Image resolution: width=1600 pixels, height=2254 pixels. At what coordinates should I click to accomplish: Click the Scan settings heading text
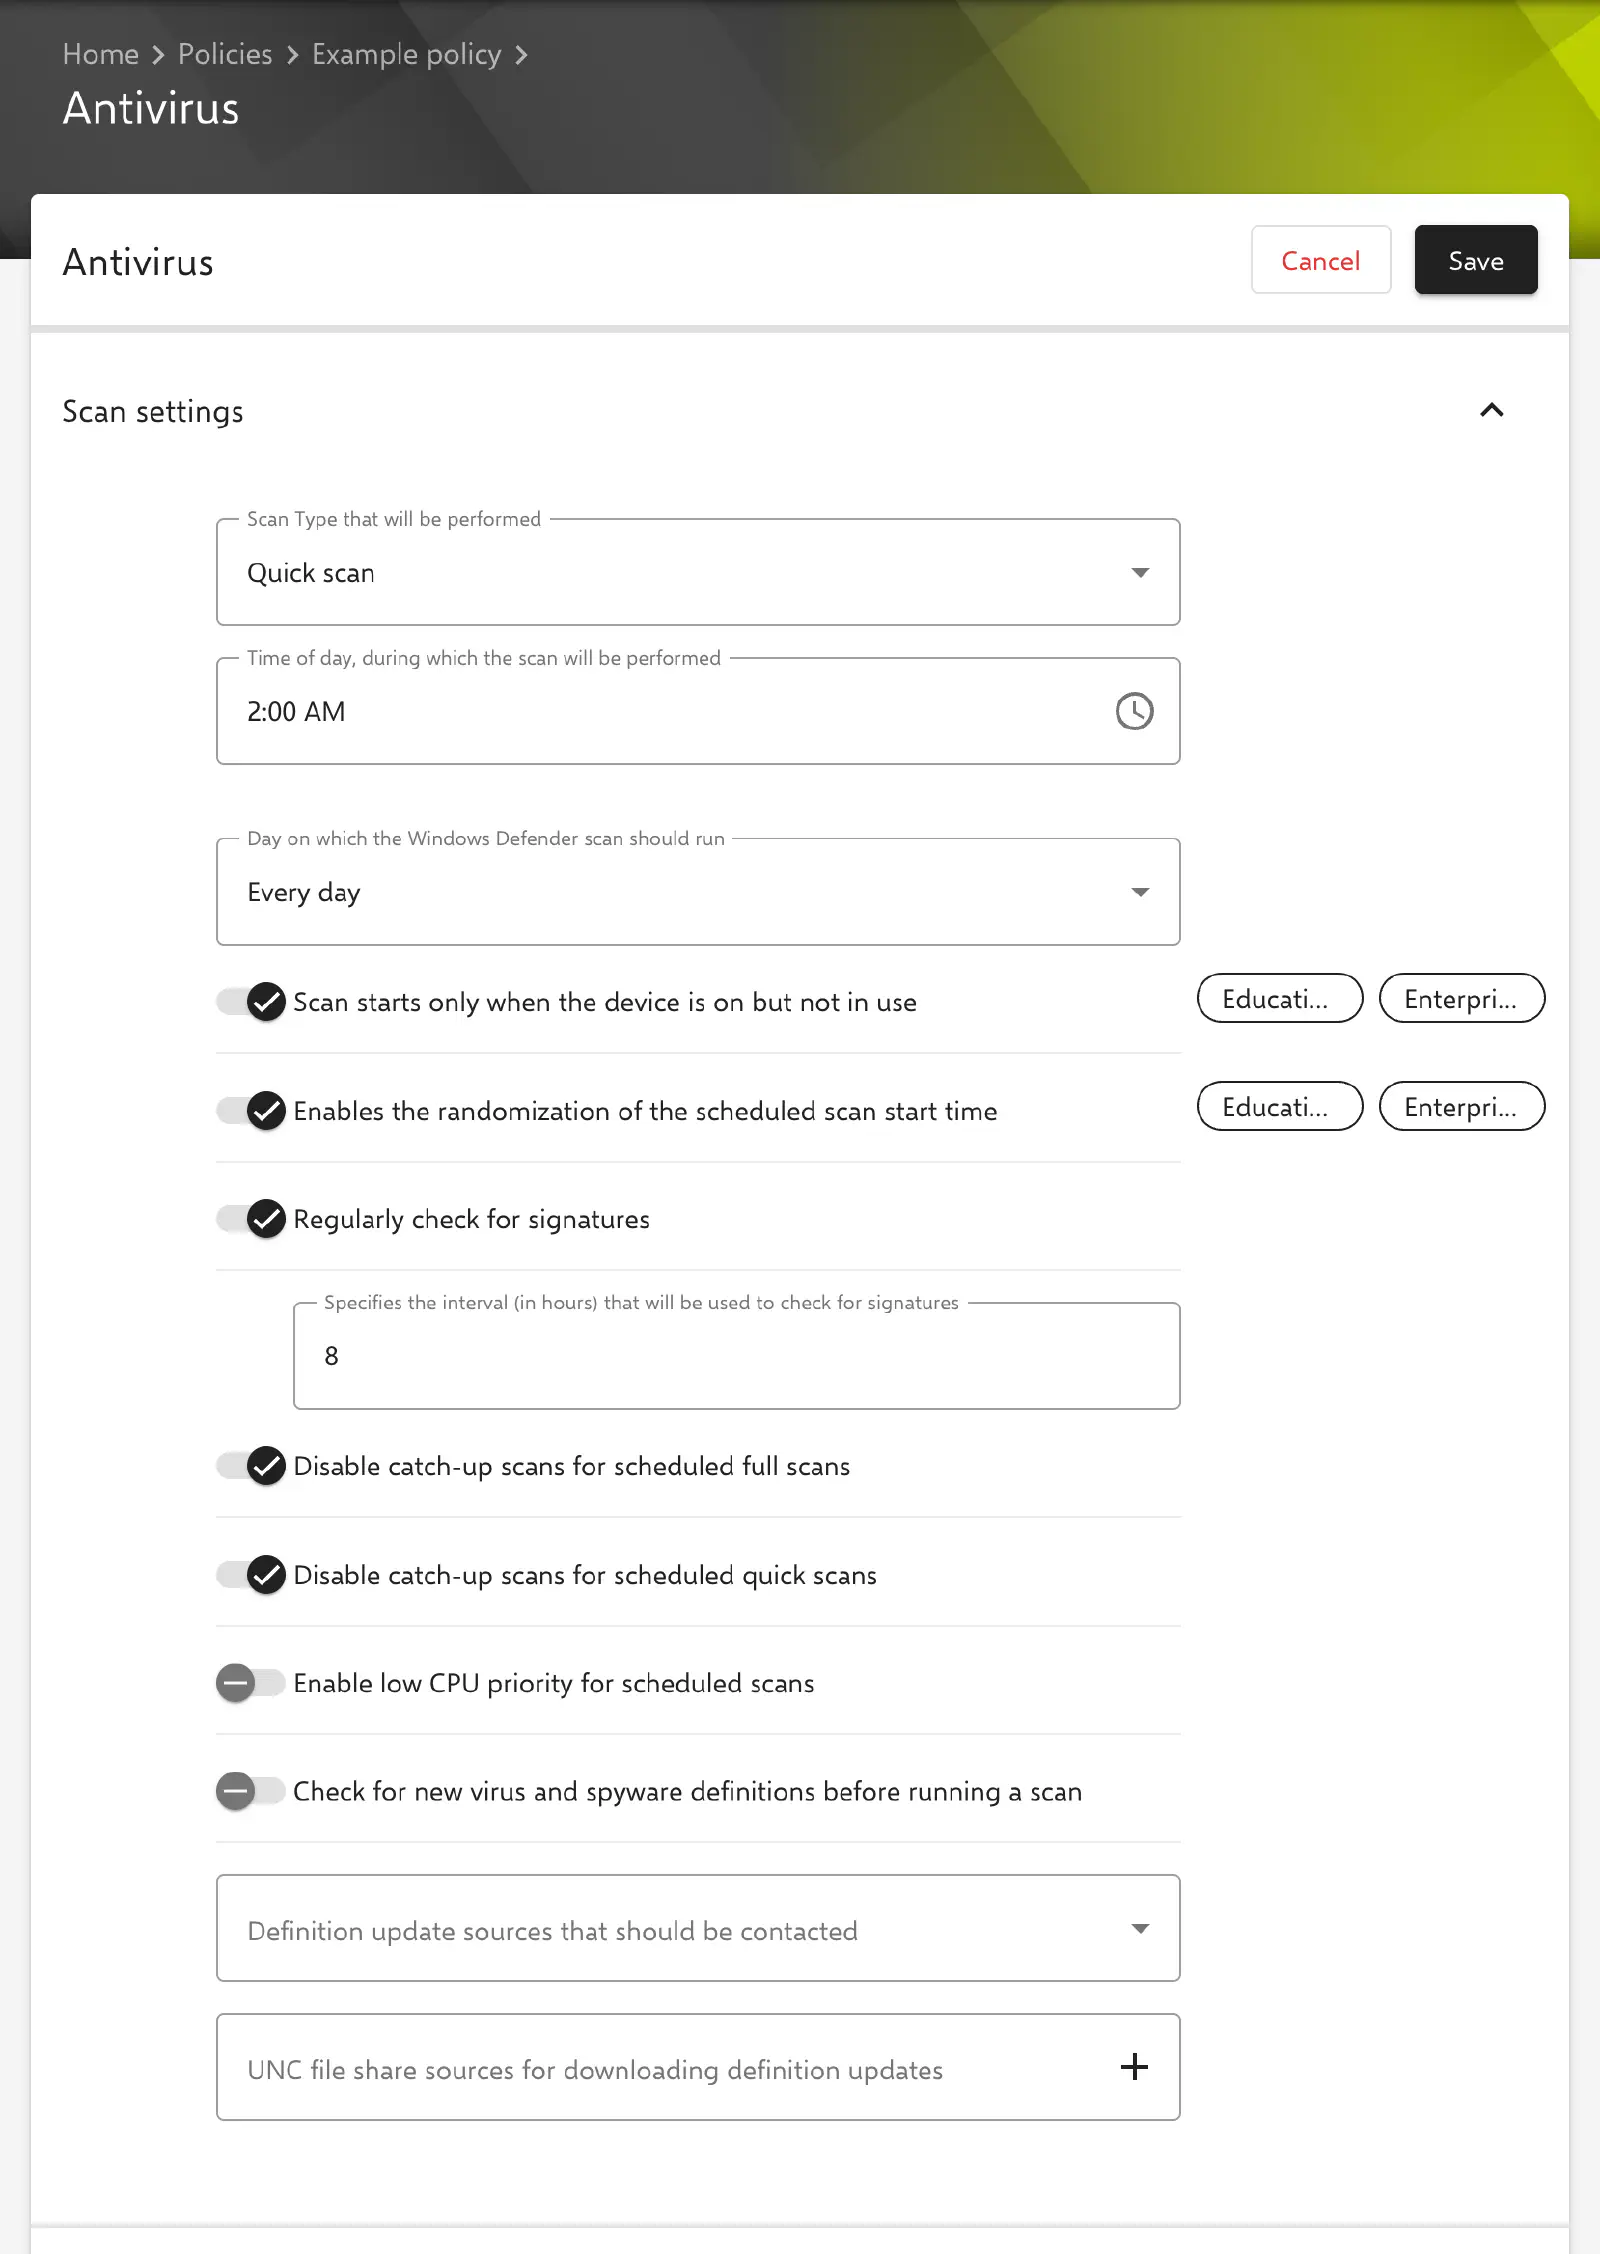pos(153,411)
